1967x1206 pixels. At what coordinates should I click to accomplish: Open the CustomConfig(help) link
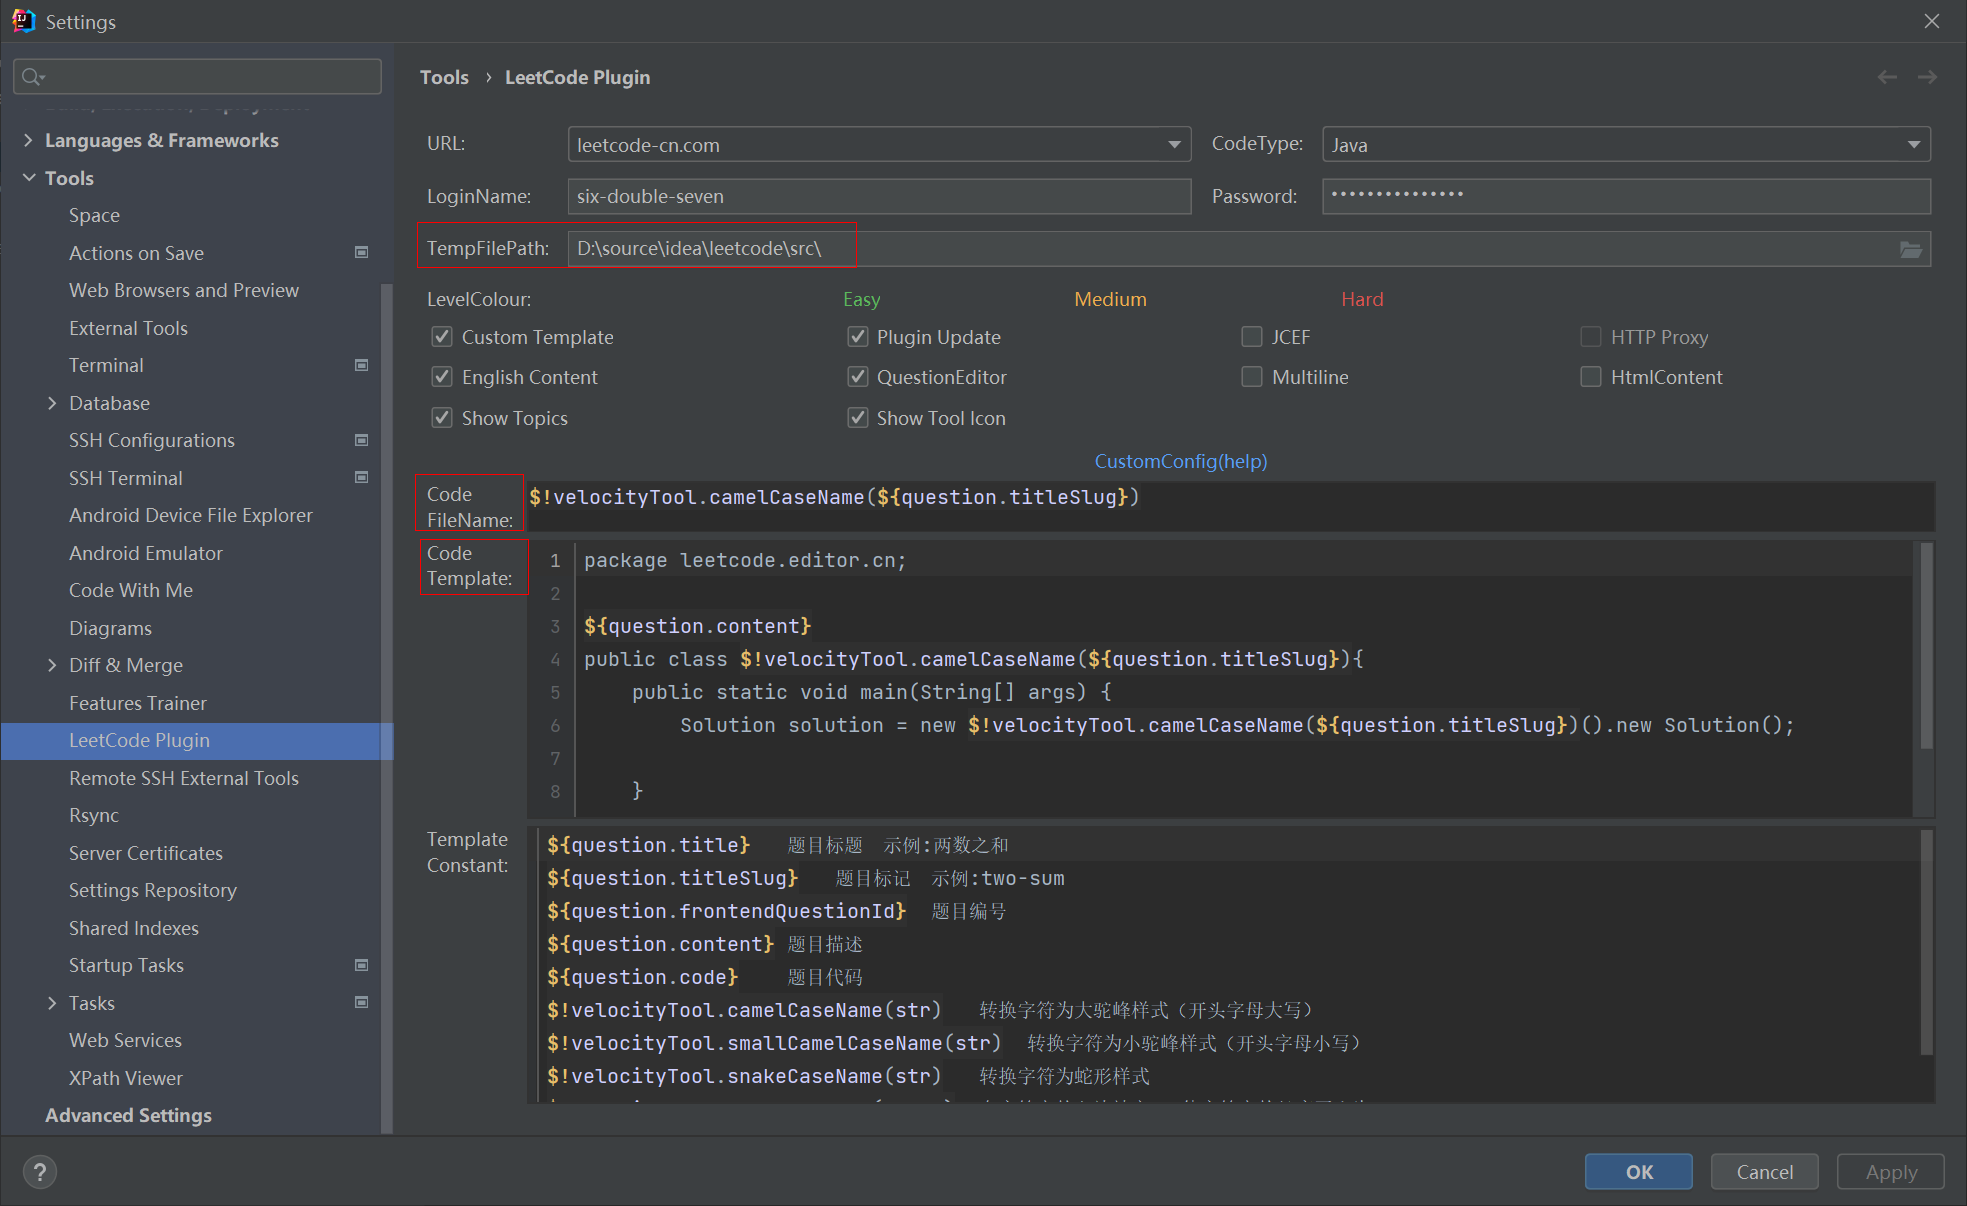point(1180,461)
